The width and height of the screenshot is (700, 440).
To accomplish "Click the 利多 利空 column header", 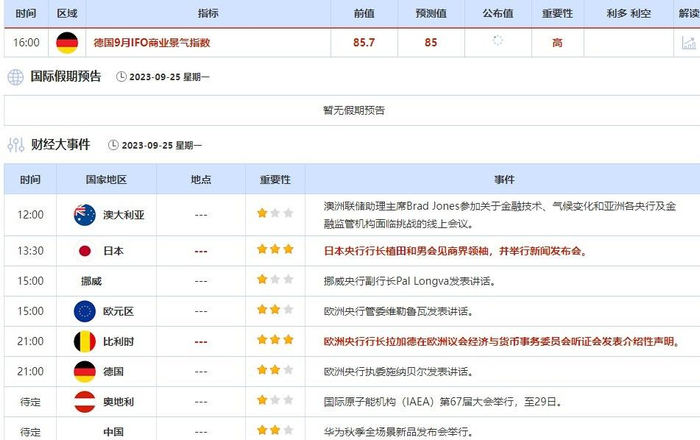I will (x=628, y=13).
